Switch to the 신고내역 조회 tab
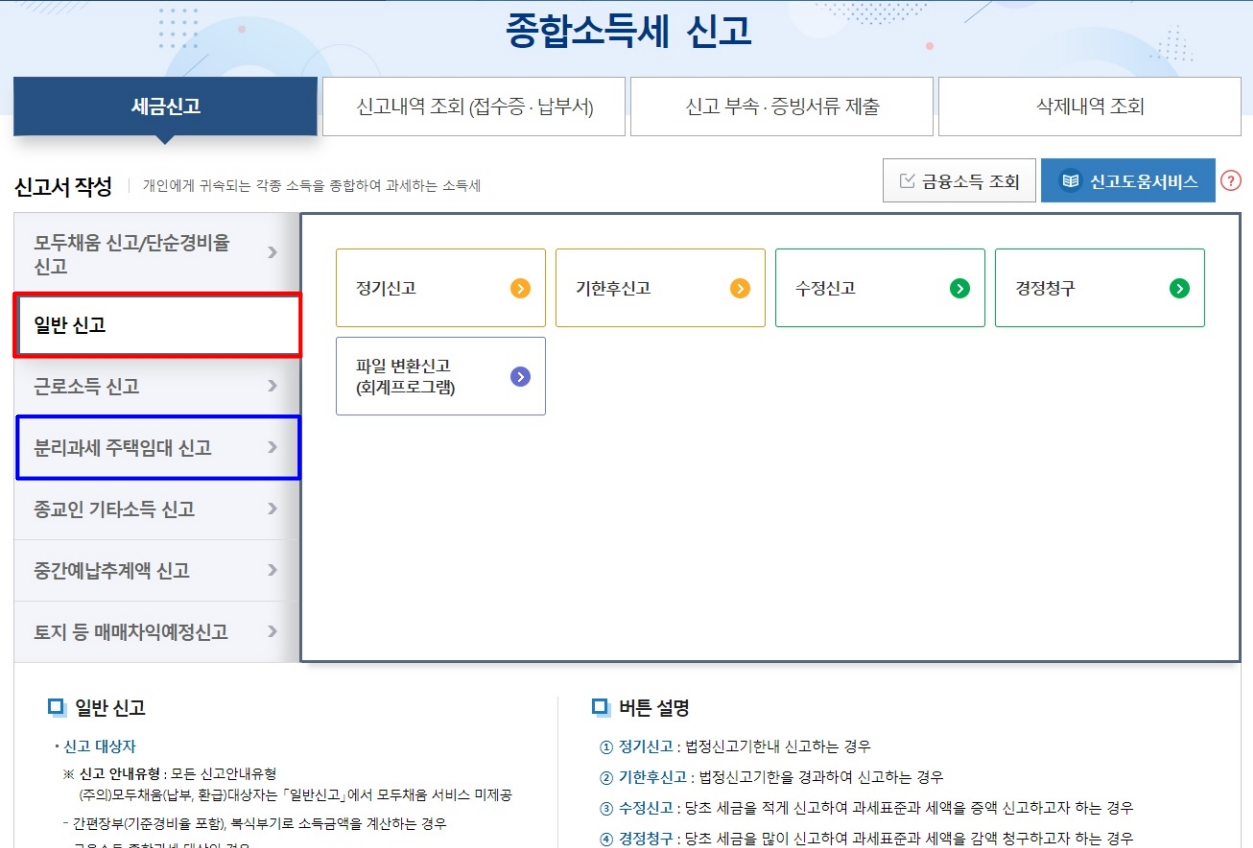The height and width of the screenshot is (848, 1253). tap(472, 106)
